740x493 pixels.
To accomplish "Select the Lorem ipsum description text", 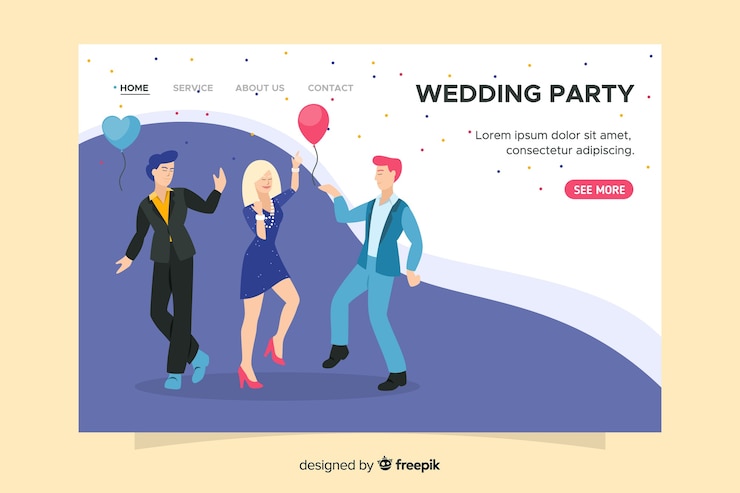I will pos(555,142).
